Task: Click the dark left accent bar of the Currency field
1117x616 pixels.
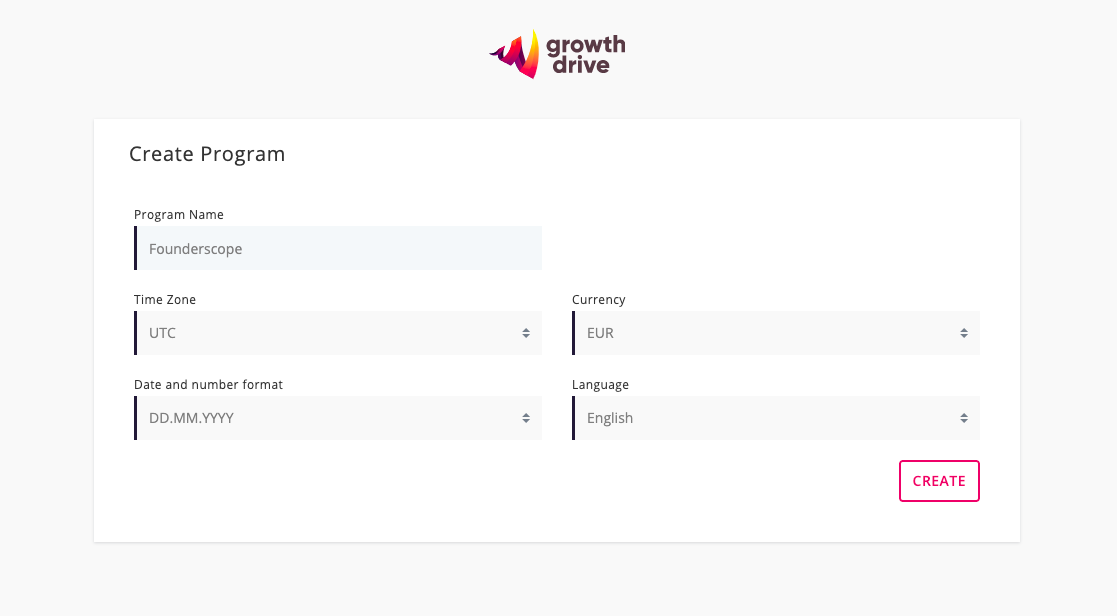Action: 574,333
